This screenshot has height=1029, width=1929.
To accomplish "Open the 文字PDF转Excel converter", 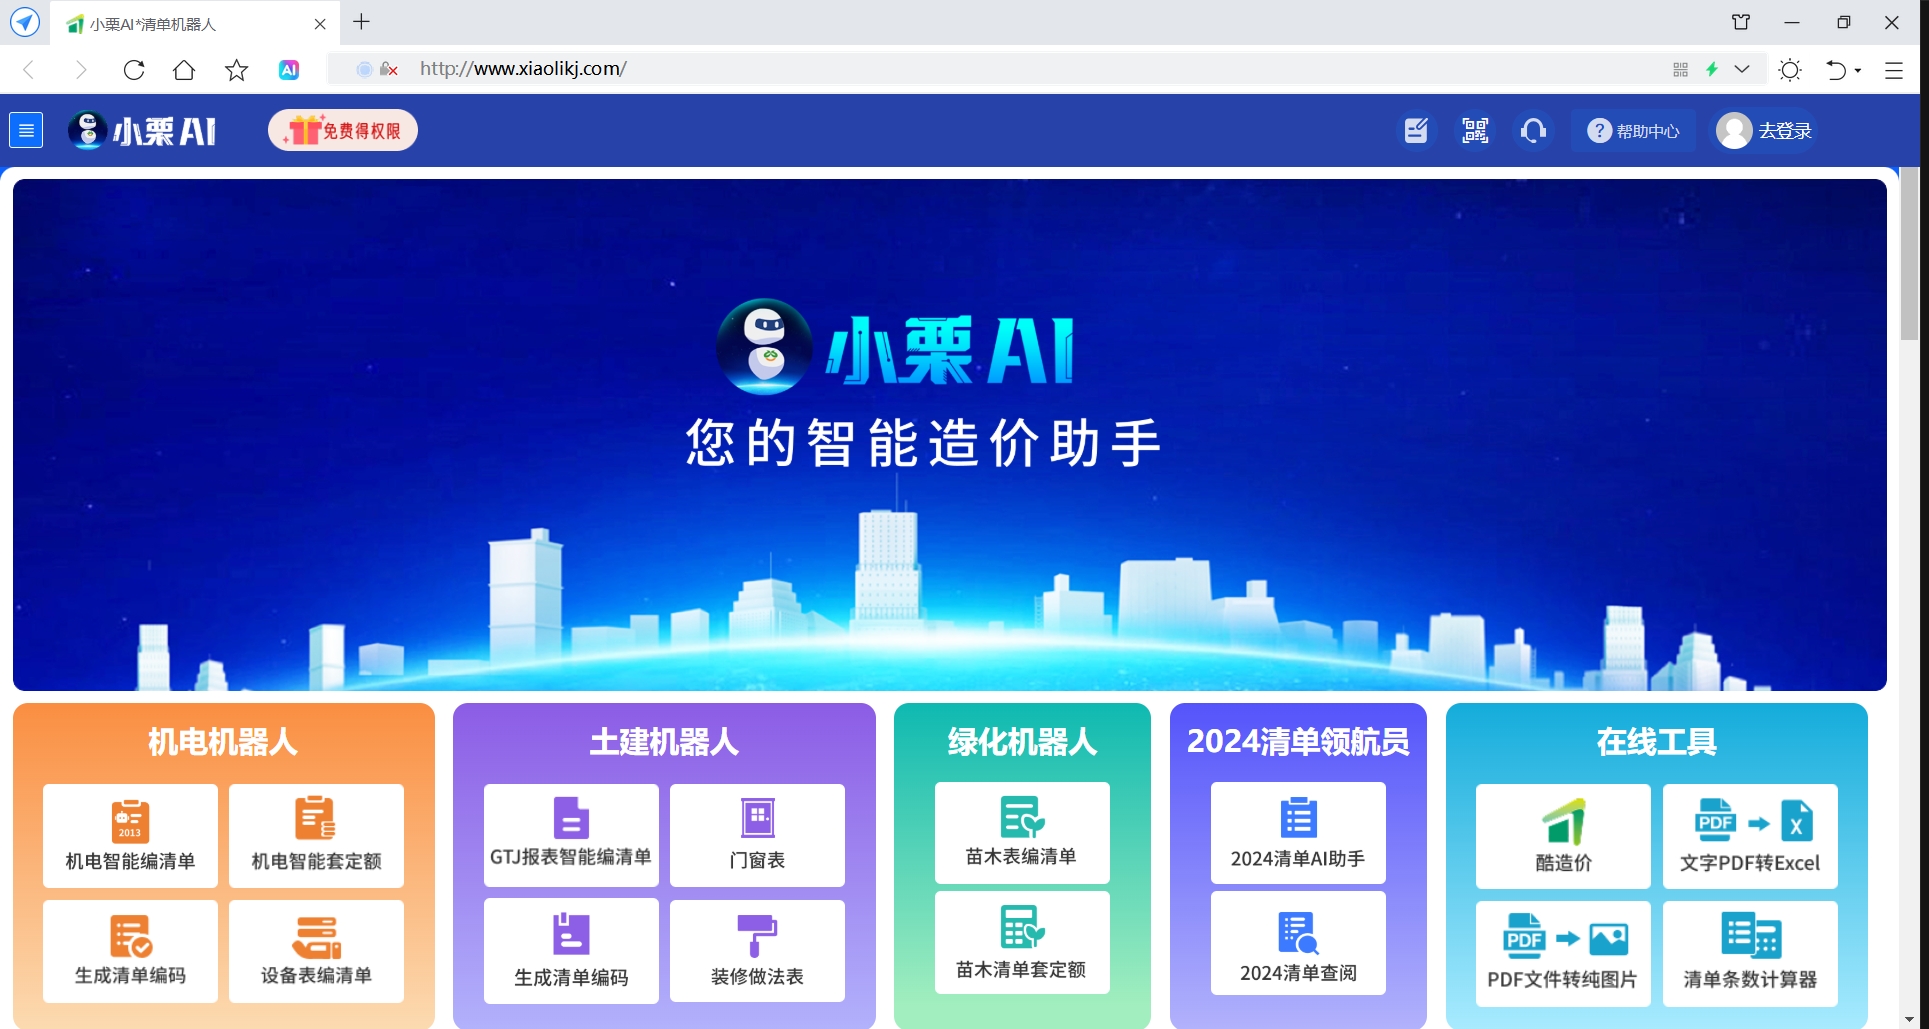I will [x=1749, y=836].
